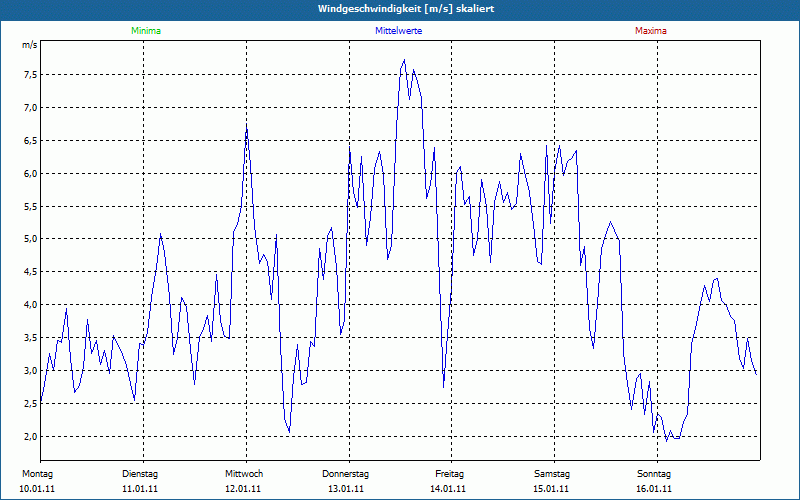Click the 6,0 y-axis value
This screenshot has width=800, height=500.
point(30,173)
